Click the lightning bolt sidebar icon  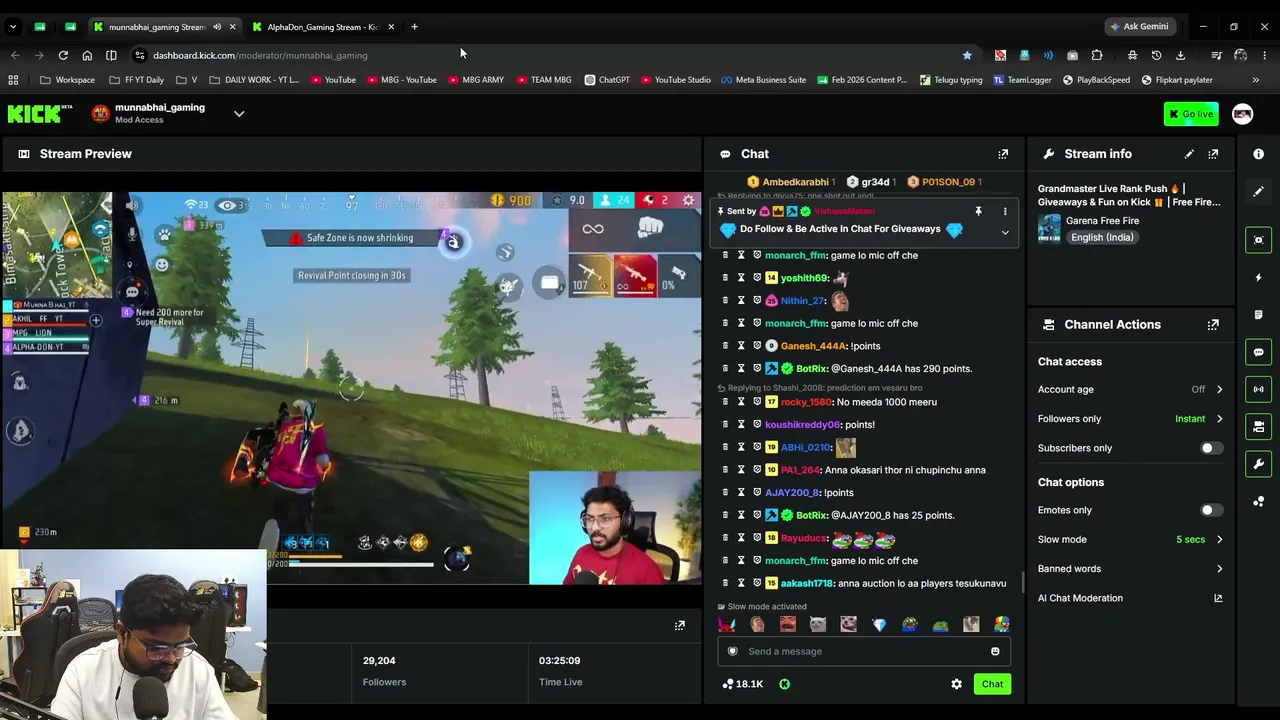(1258, 277)
